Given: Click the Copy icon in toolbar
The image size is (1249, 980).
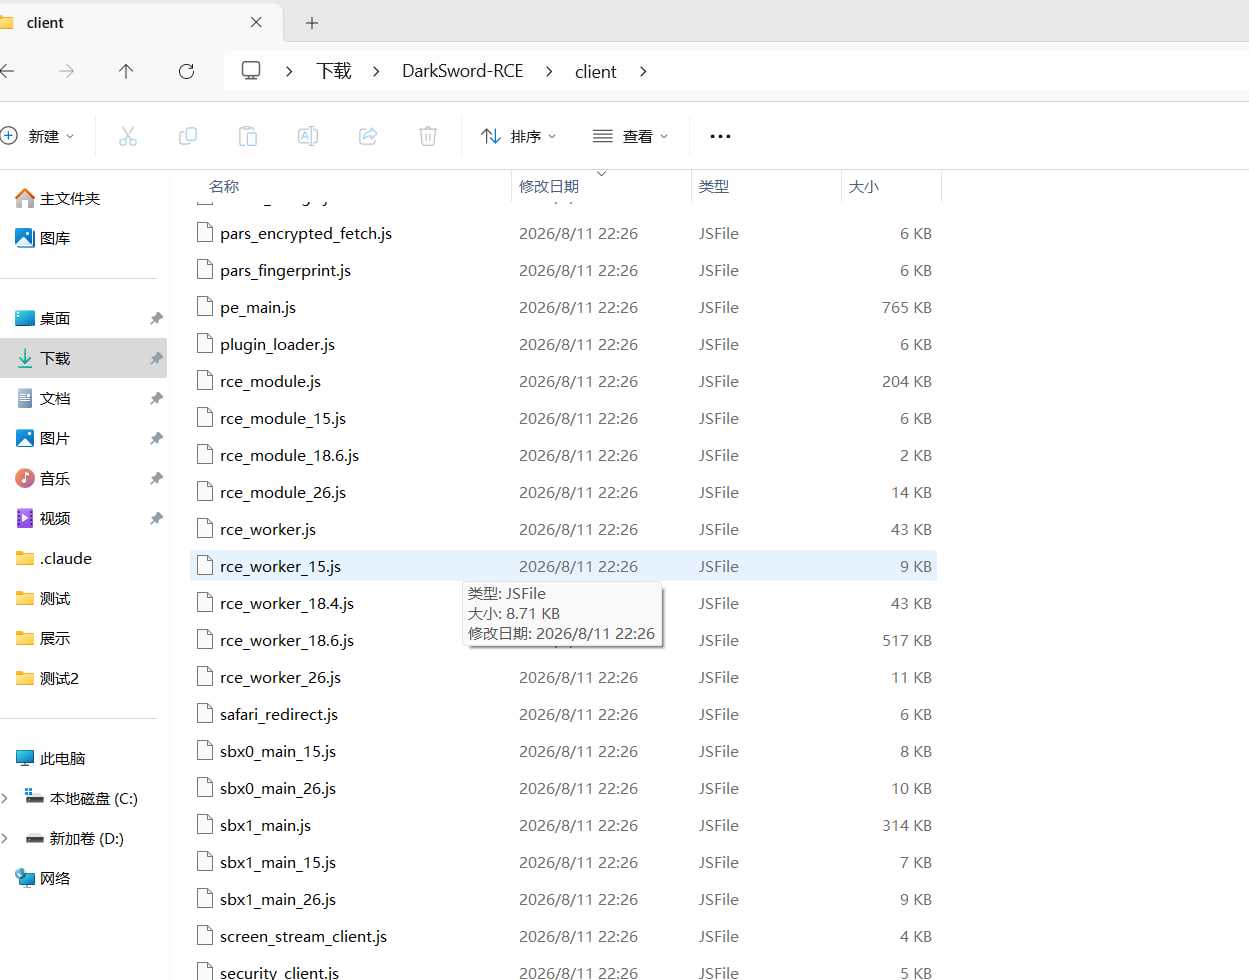Looking at the screenshot, I should (x=188, y=136).
